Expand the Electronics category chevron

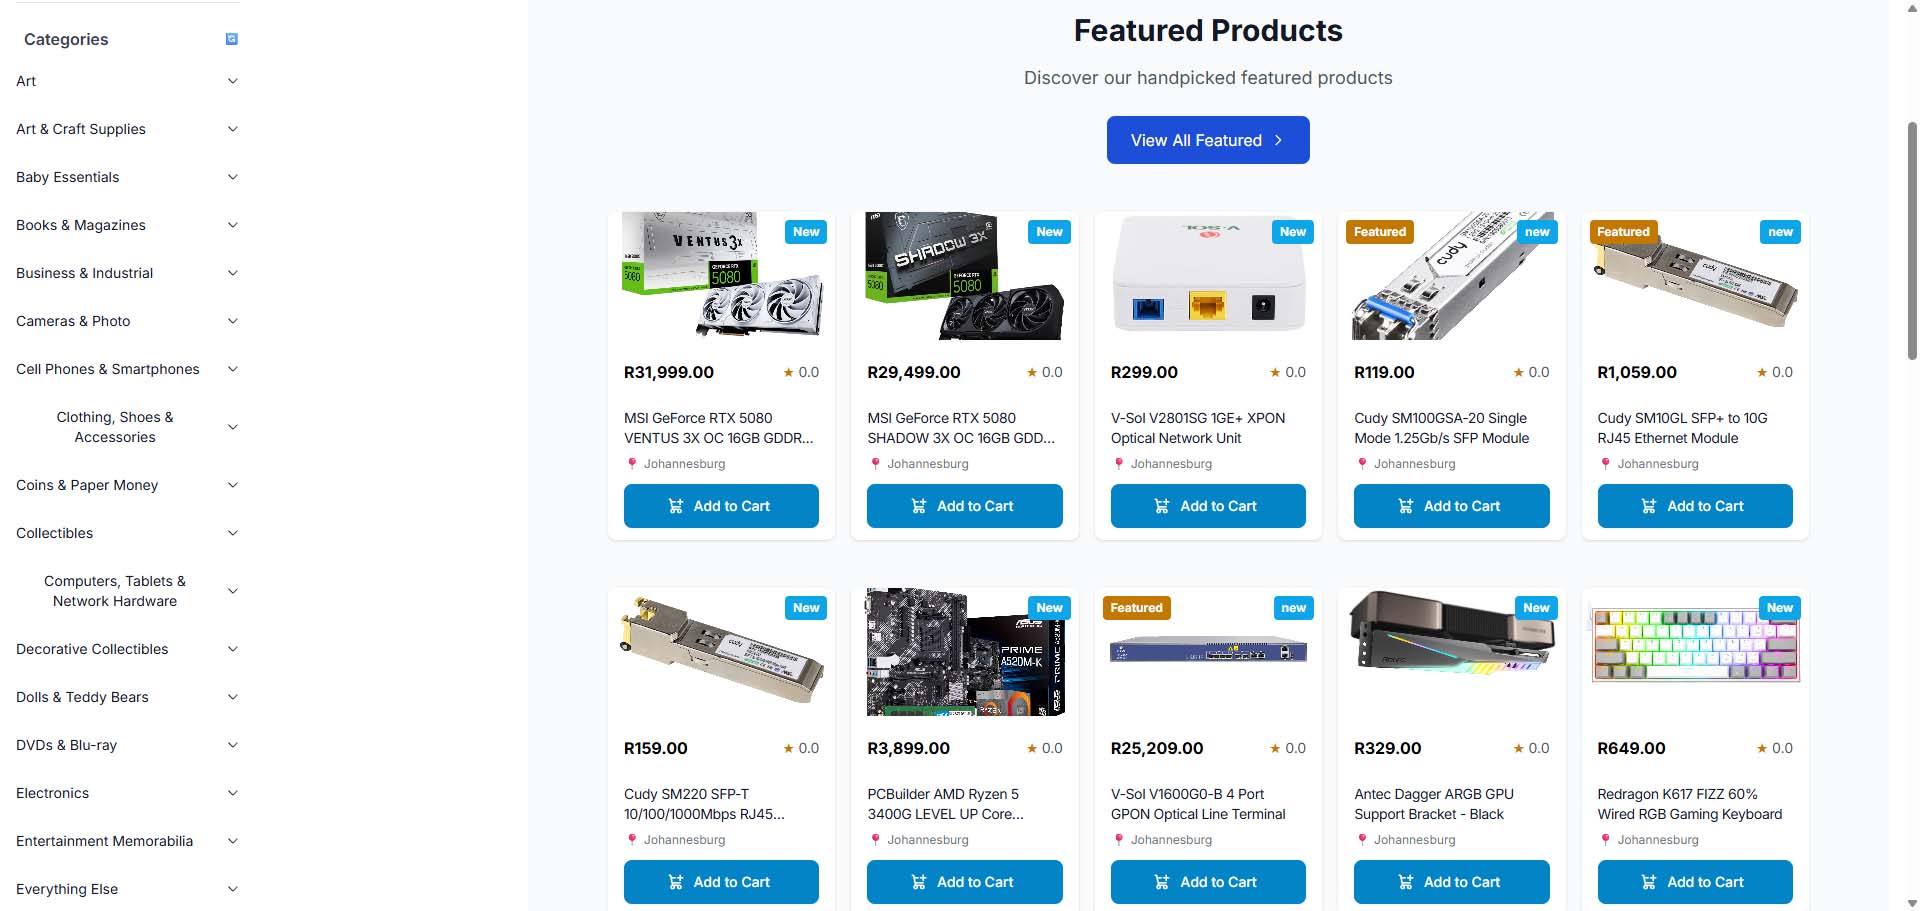click(232, 793)
